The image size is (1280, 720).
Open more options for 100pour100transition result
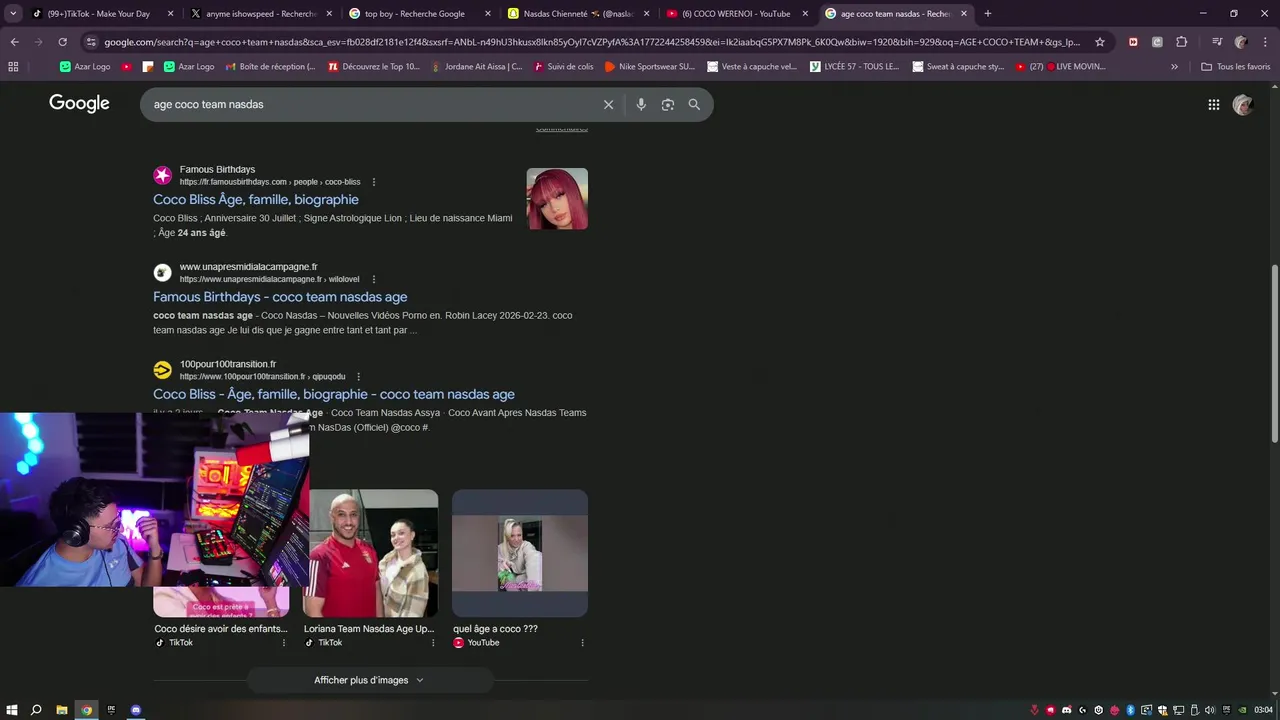[358, 377]
